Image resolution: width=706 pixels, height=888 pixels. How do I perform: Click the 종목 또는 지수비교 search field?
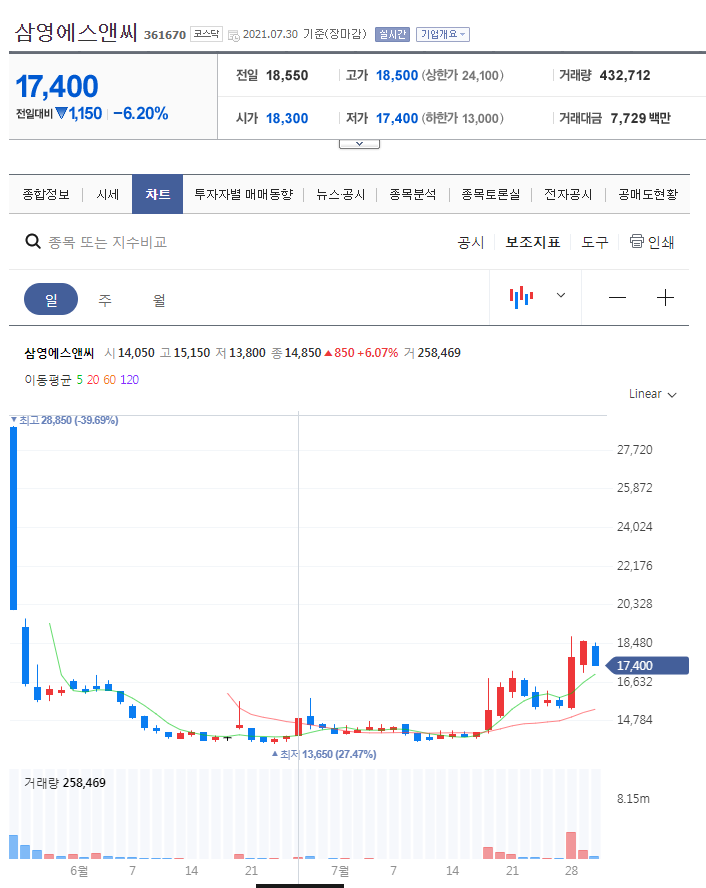108,242
